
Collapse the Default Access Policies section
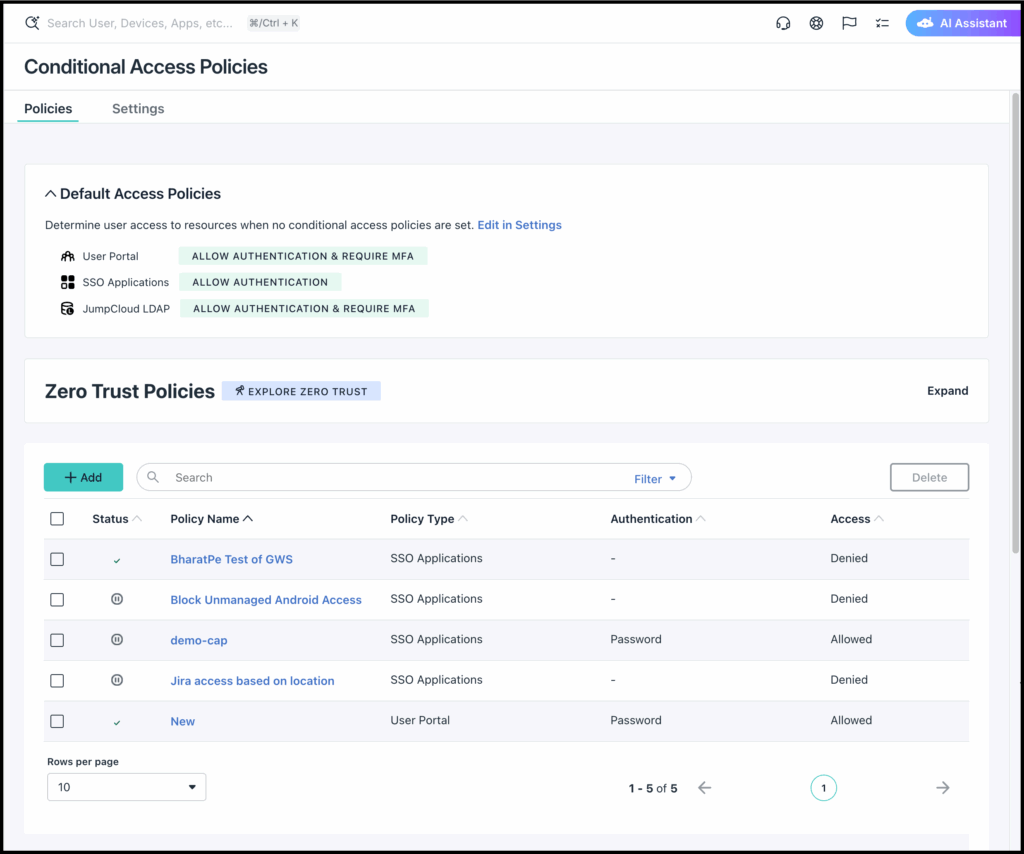(x=51, y=194)
